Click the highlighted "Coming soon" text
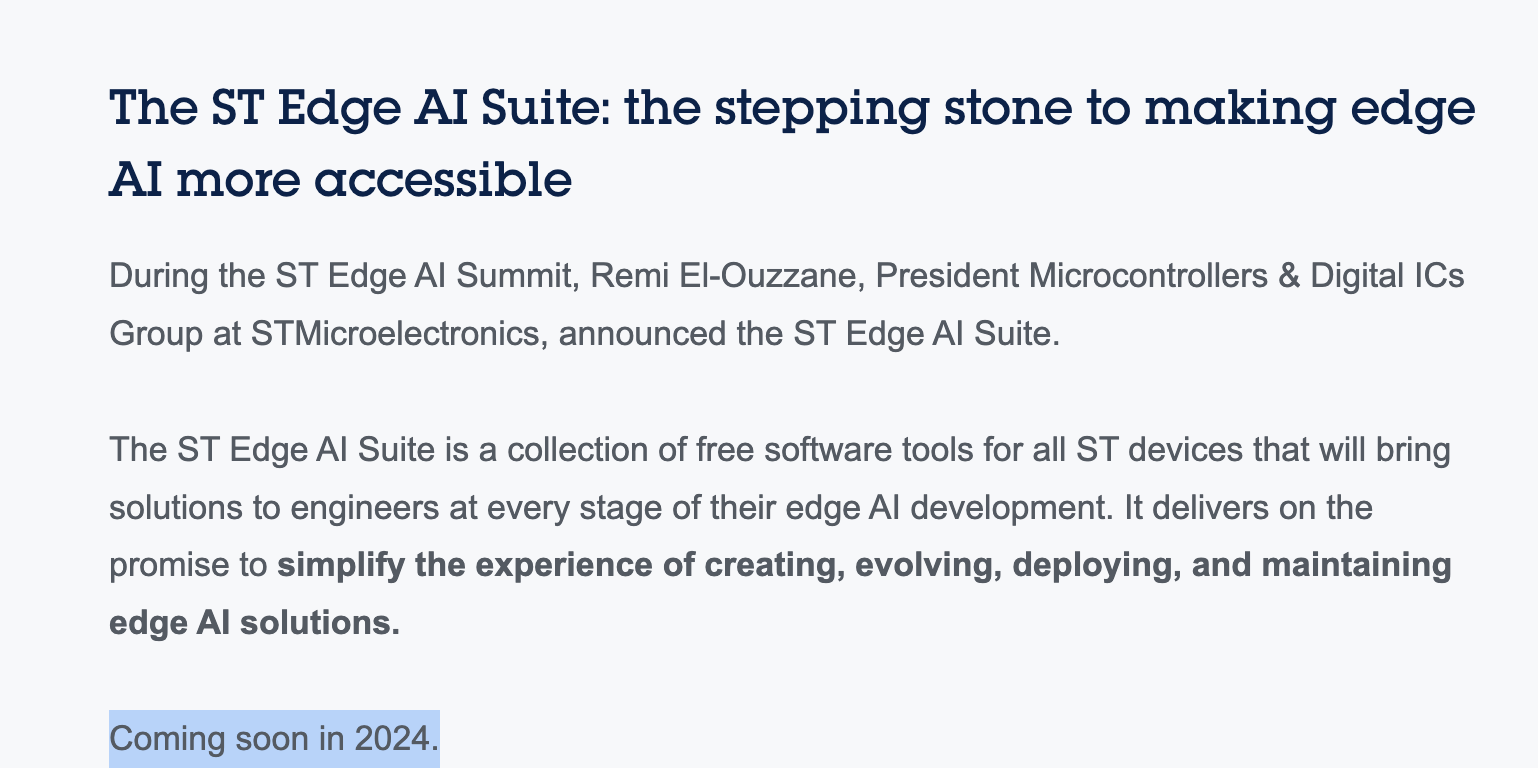This screenshot has width=1538, height=768. tap(209, 739)
